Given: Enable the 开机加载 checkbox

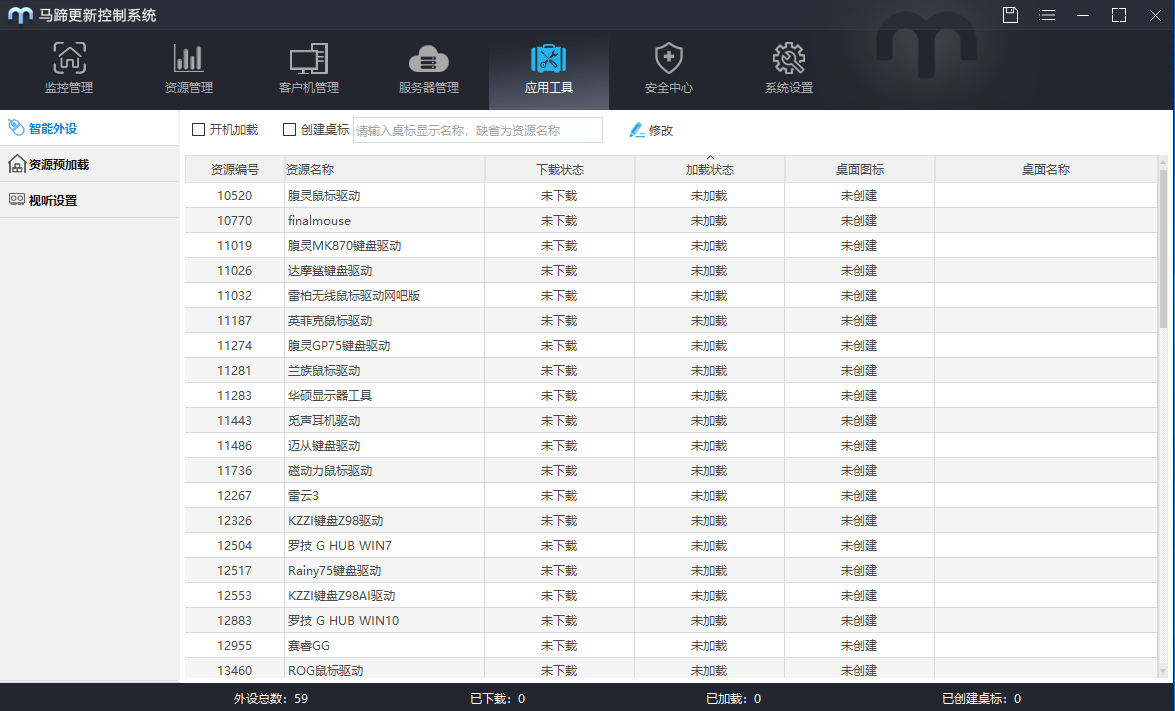Looking at the screenshot, I should pos(199,130).
